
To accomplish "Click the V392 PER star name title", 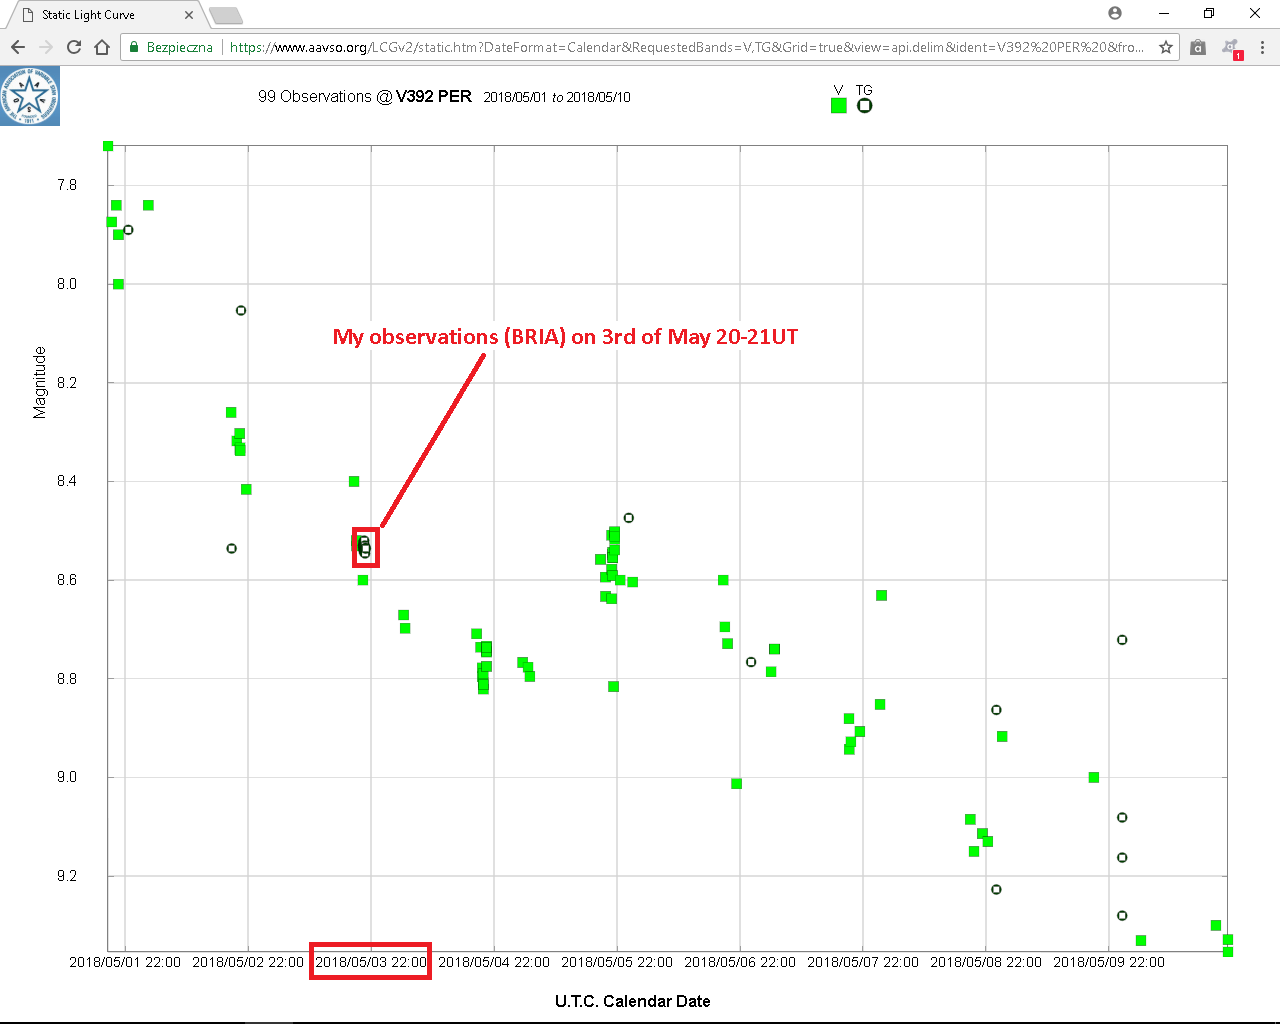I will pos(433,96).
